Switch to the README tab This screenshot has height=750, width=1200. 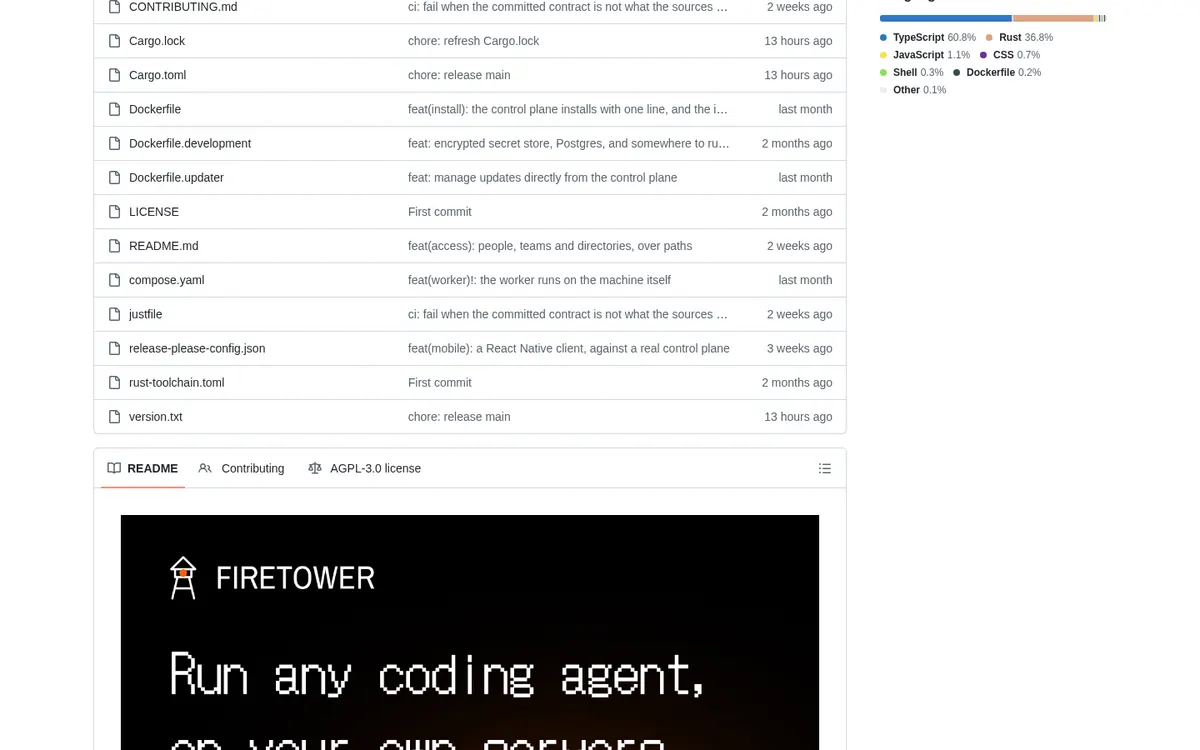(x=143, y=468)
